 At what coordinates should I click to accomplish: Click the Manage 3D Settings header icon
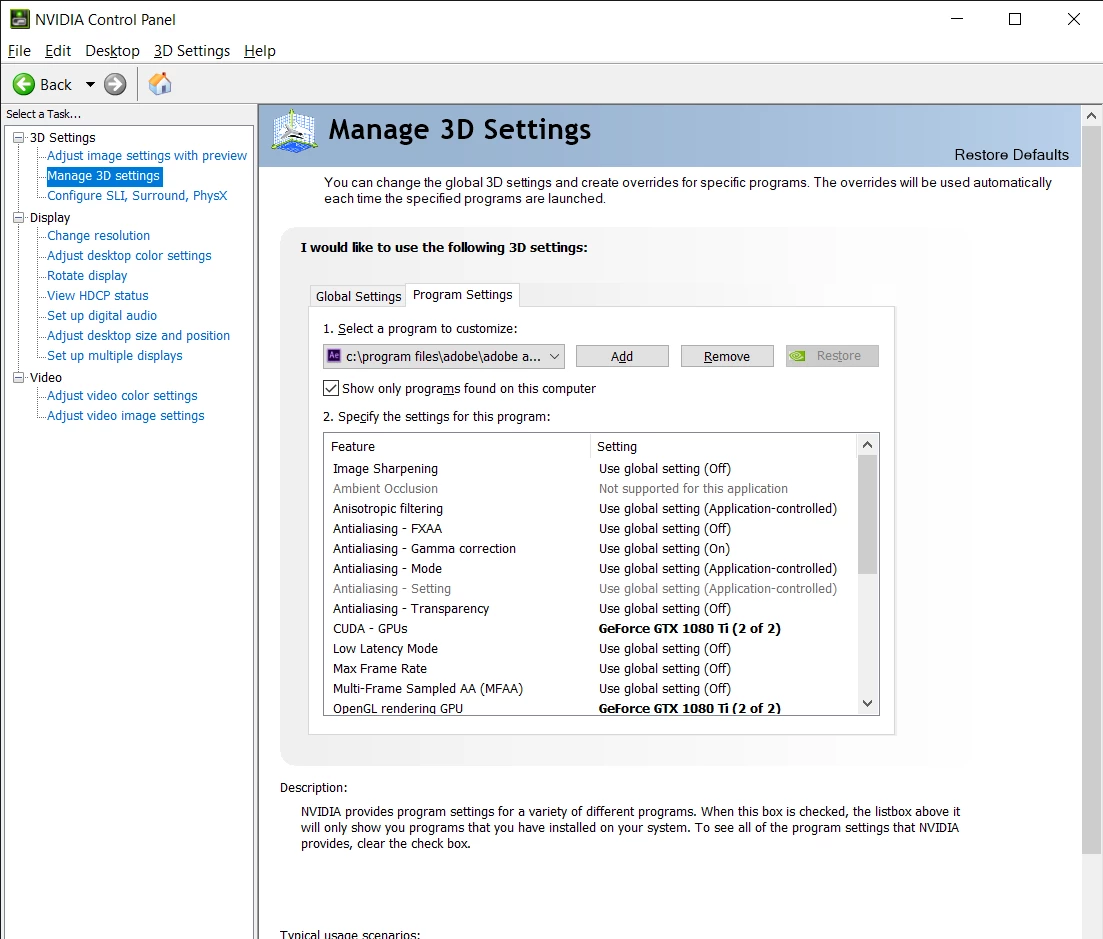[x=294, y=131]
